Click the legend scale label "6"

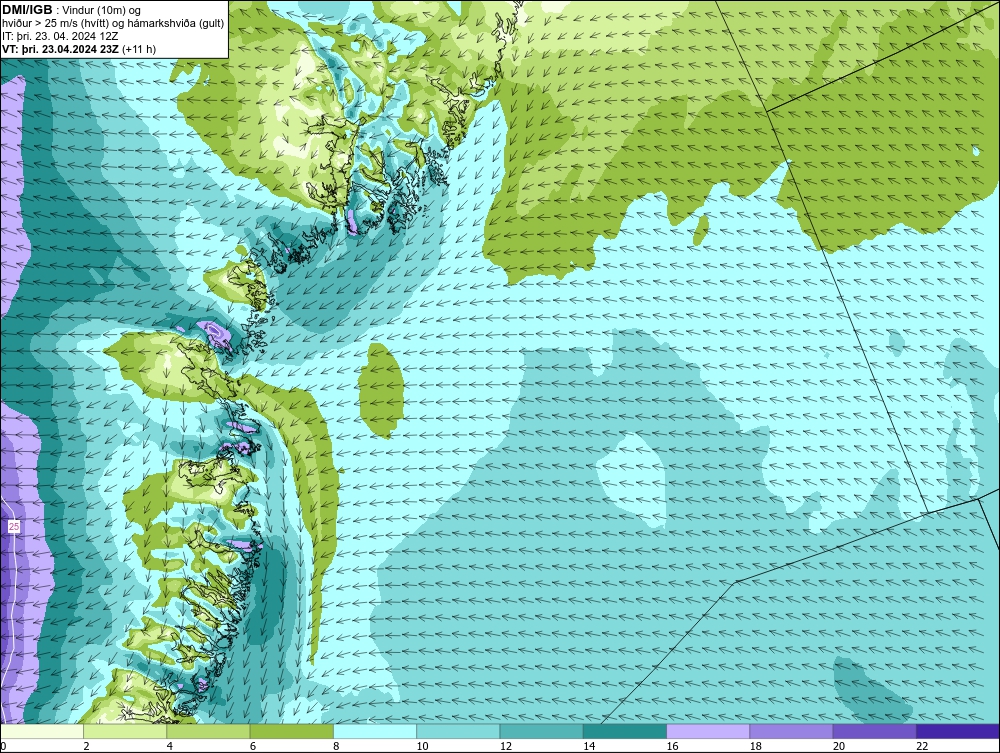(x=253, y=746)
